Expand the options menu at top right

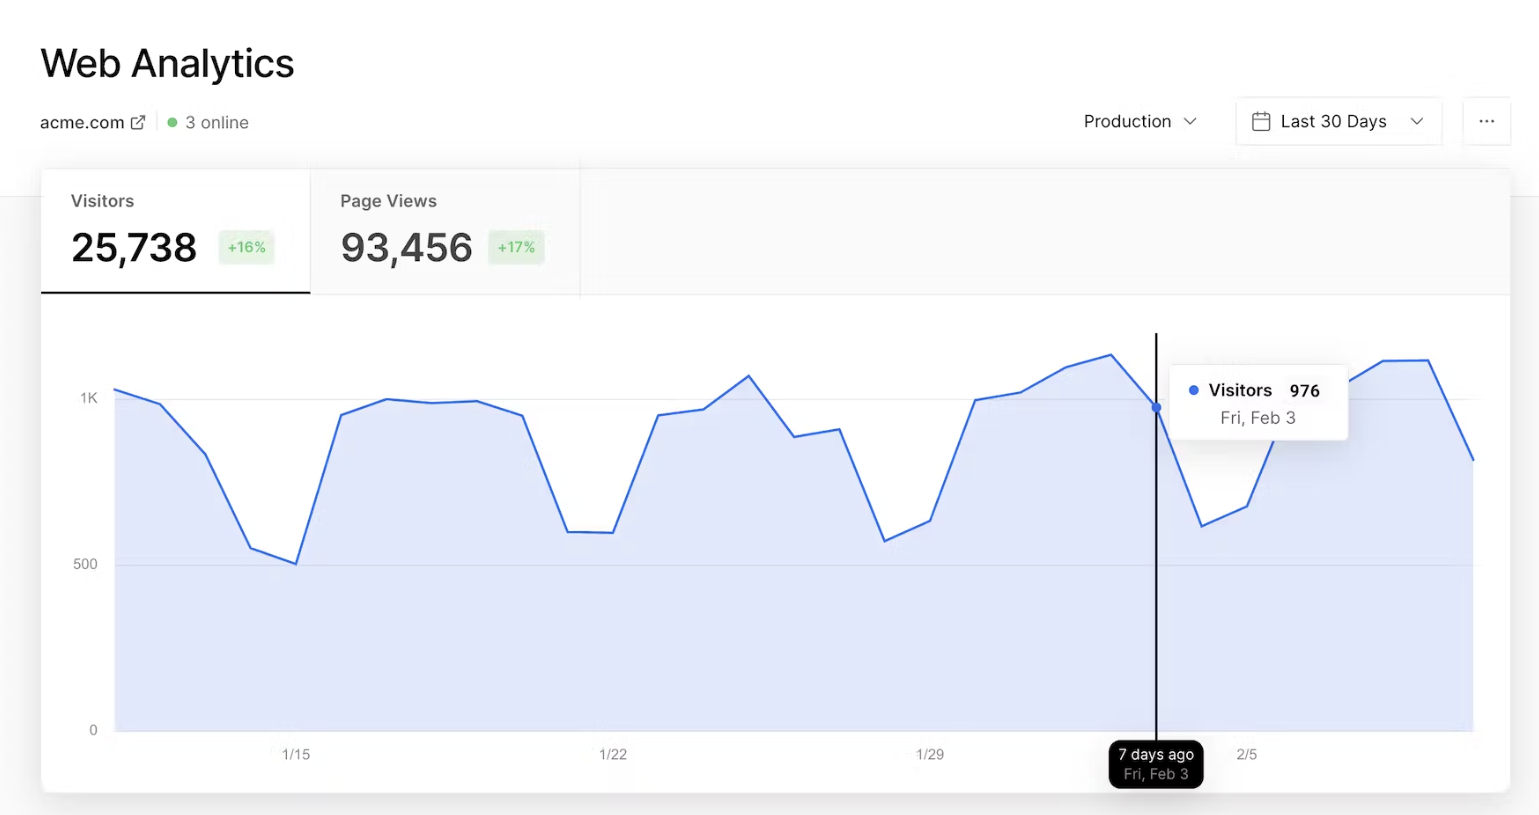1487,121
